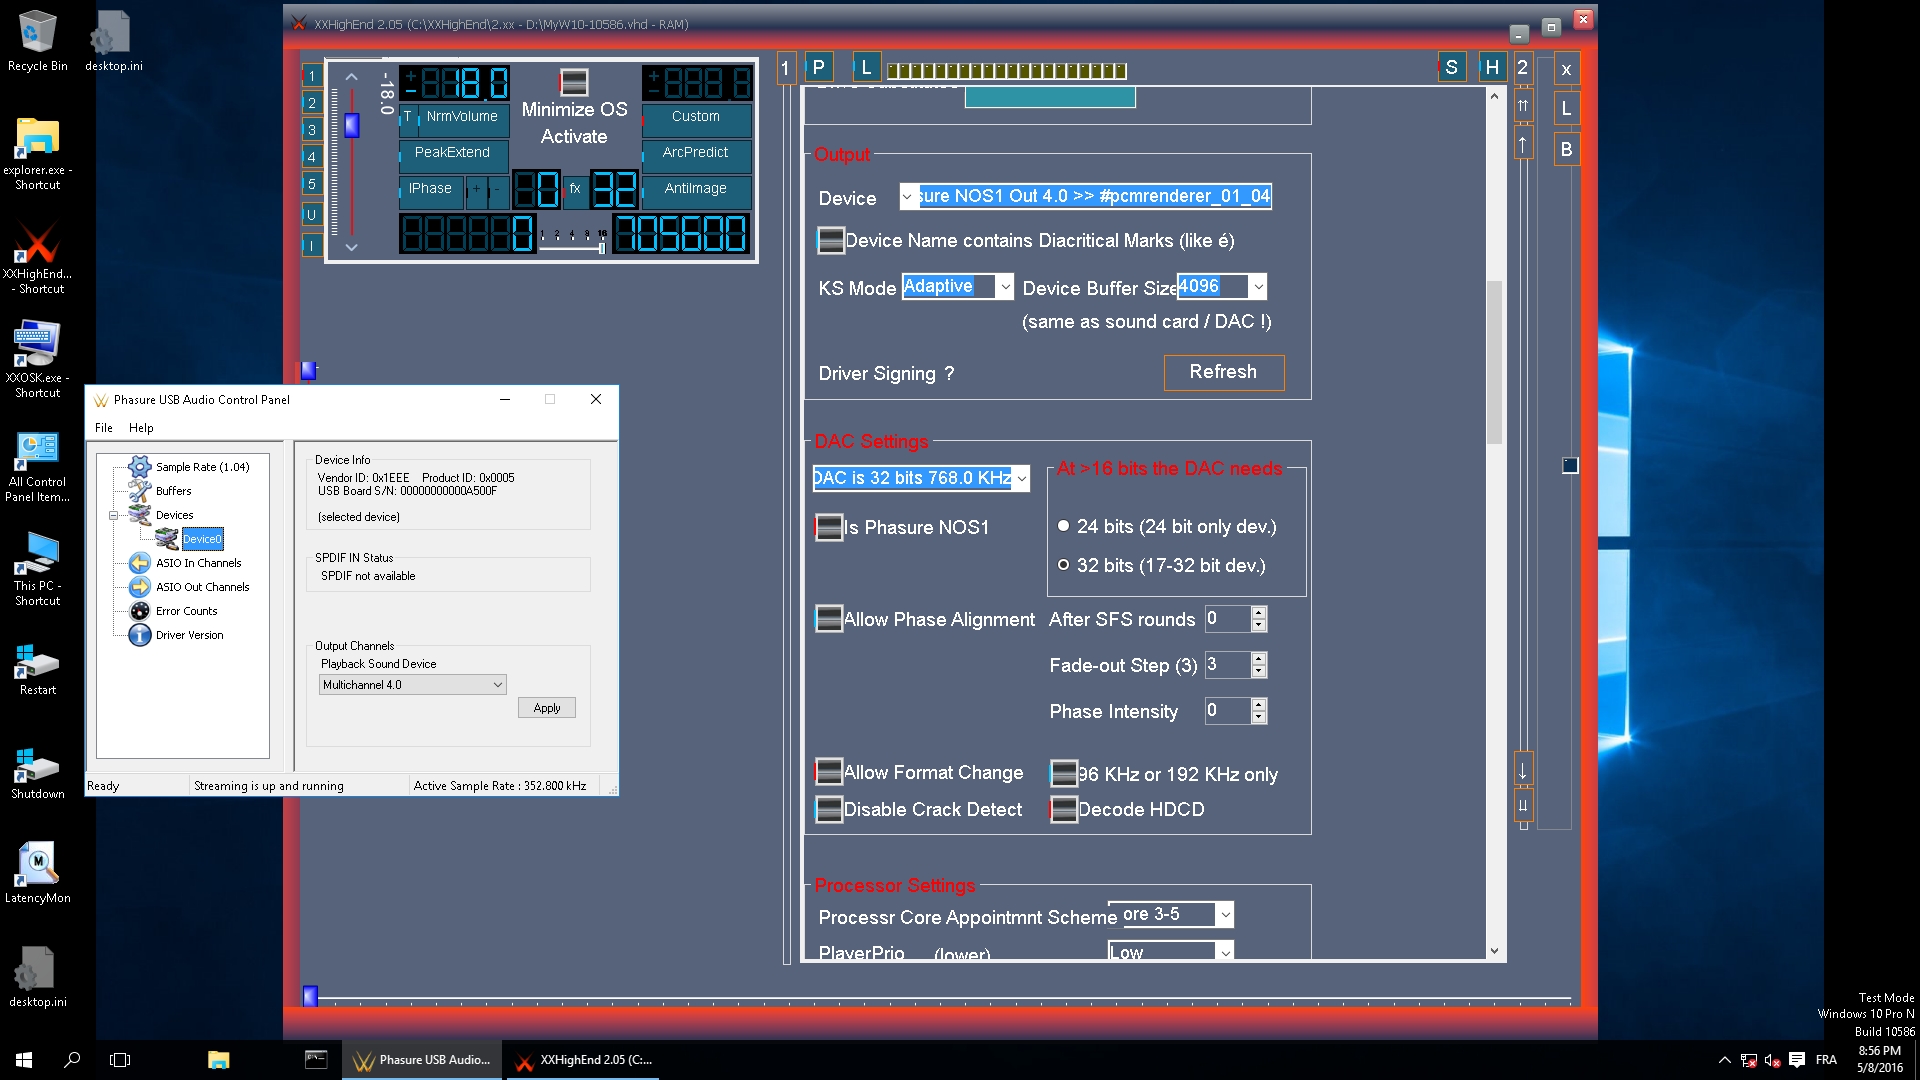Open Device Buffer Size dropdown
Screen dimensions: 1920x1080
[x=1258, y=288]
